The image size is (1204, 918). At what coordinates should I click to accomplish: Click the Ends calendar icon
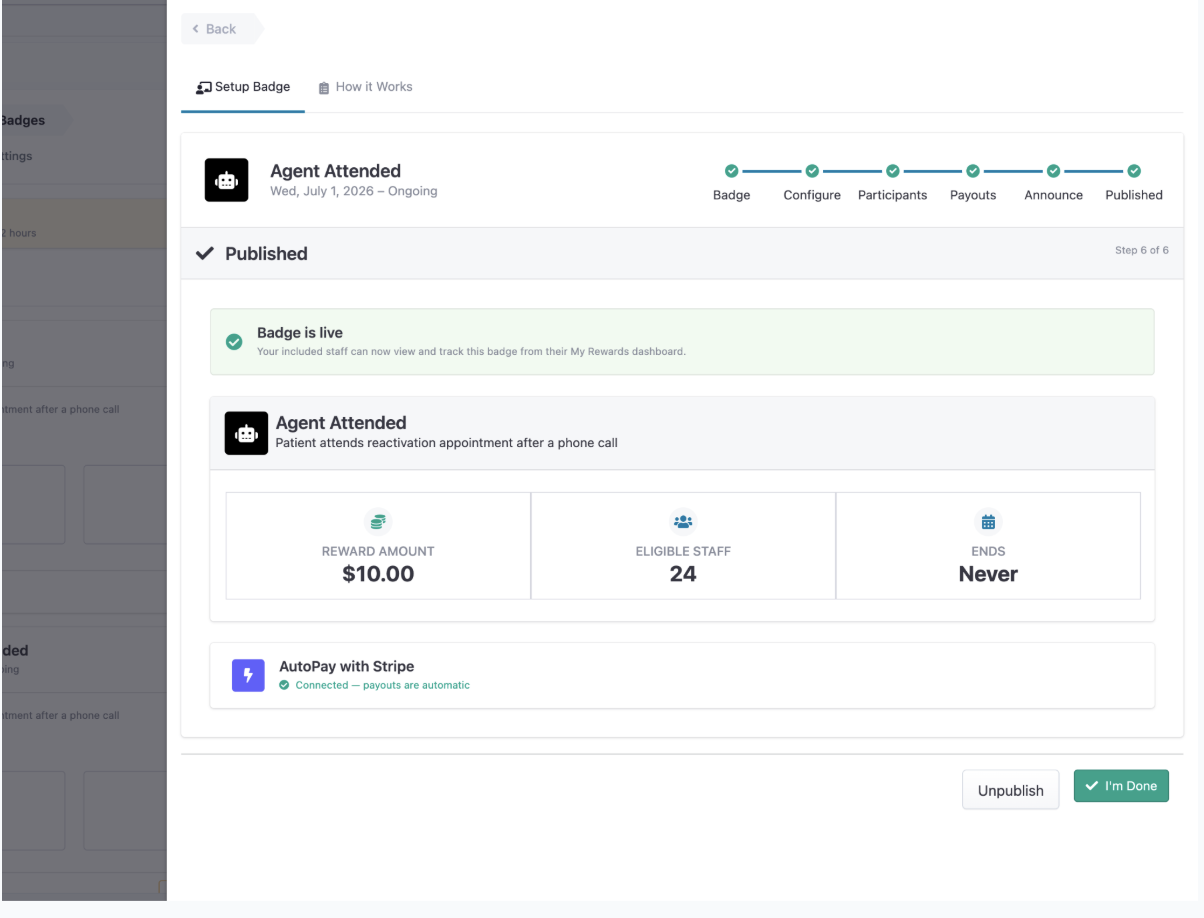988,522
